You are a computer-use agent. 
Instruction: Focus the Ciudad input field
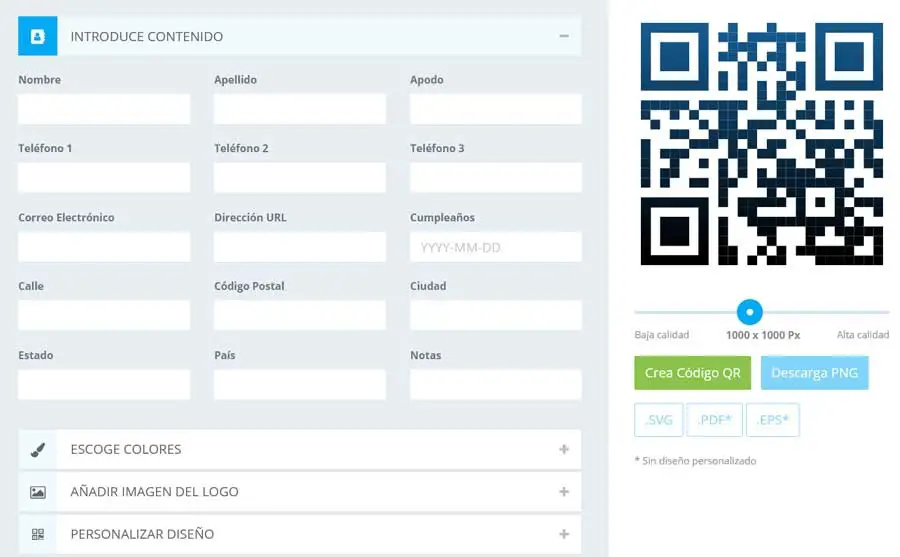click(495, 315)
